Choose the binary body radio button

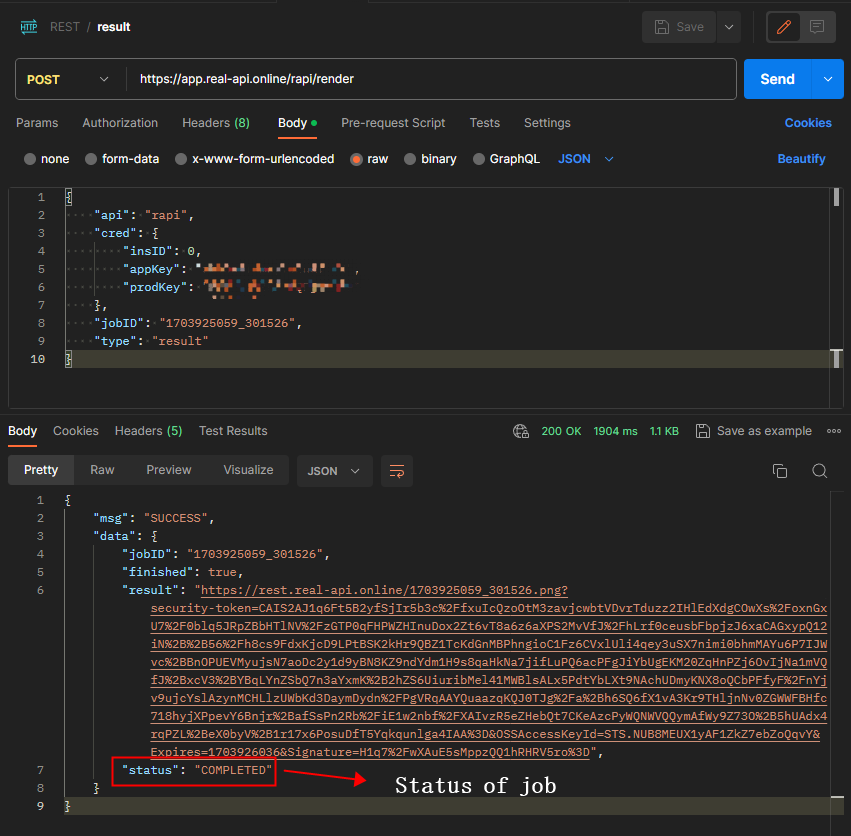point(411,159)
